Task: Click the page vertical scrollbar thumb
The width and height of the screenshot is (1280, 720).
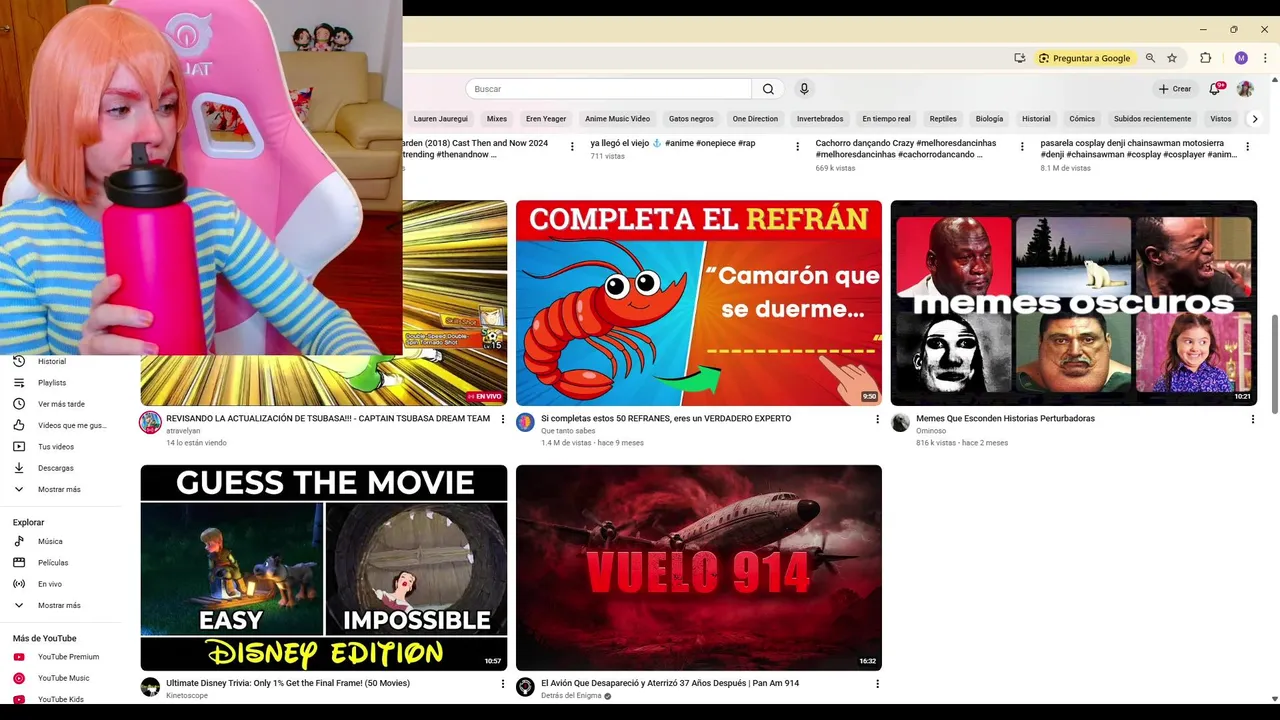Action: [x=1274, y=364]
